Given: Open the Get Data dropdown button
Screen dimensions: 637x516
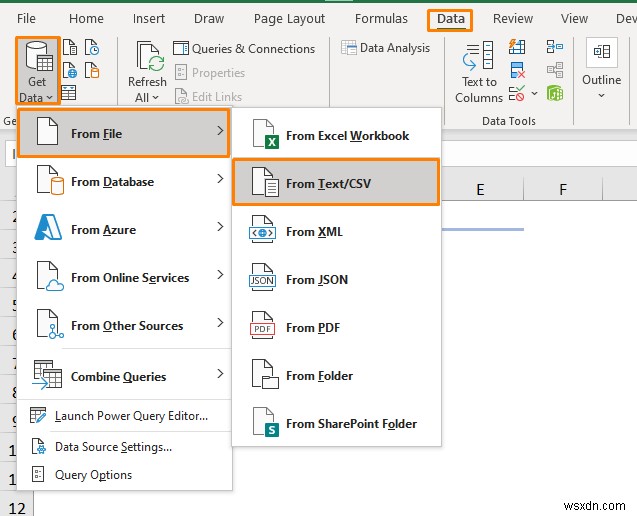Looking at the screenshot, I should point(37,71).
